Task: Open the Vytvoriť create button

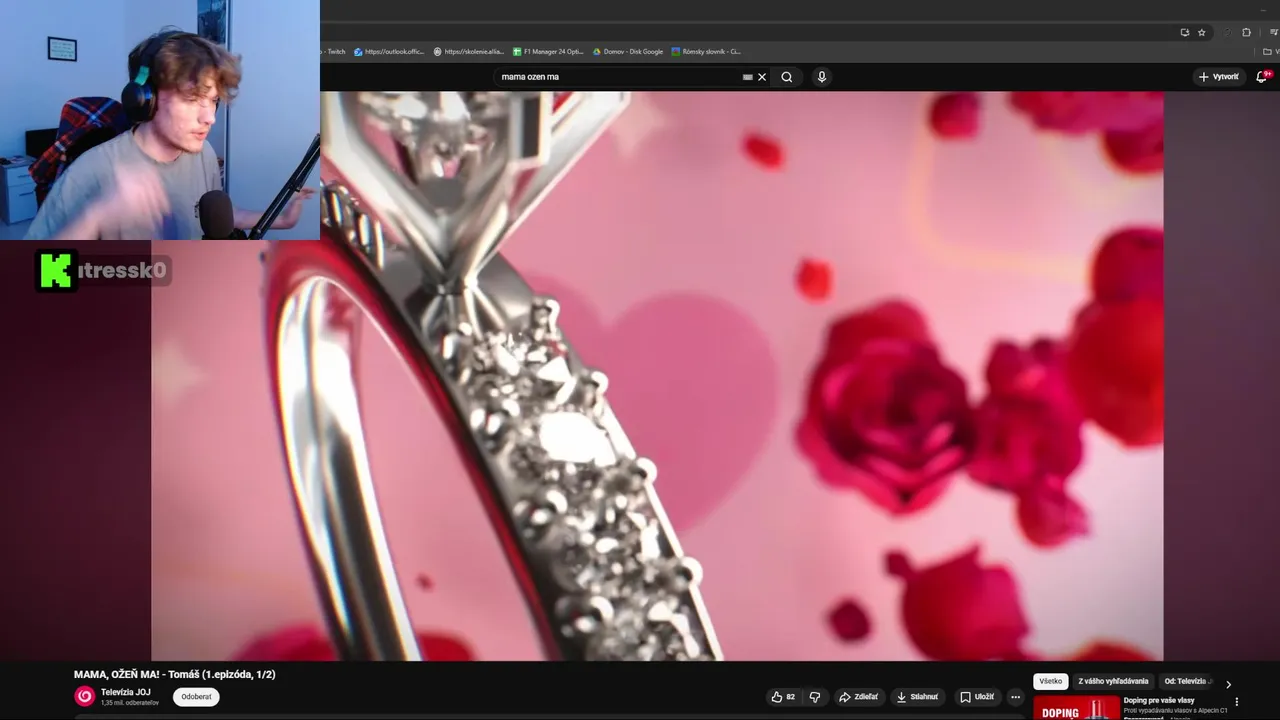Action: (1218, 77)
